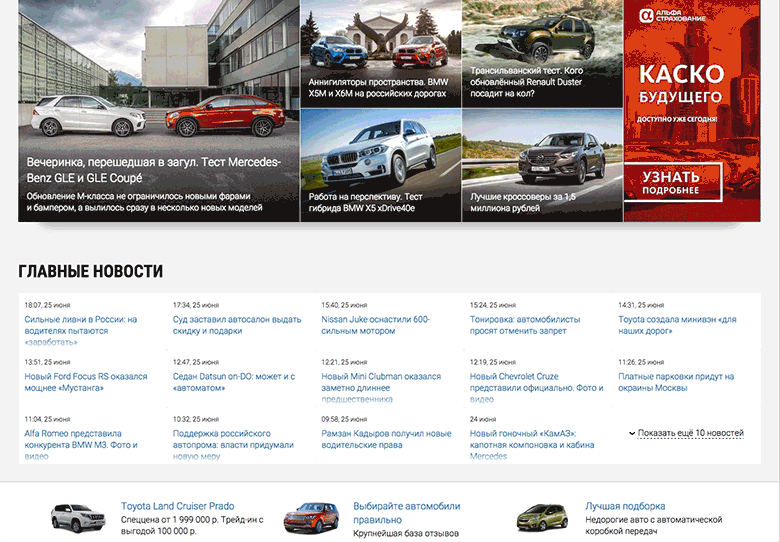Click the '24 июня' date above the КамАЗ news
This screenshot has width=780, height=542.
coord(483,419)
